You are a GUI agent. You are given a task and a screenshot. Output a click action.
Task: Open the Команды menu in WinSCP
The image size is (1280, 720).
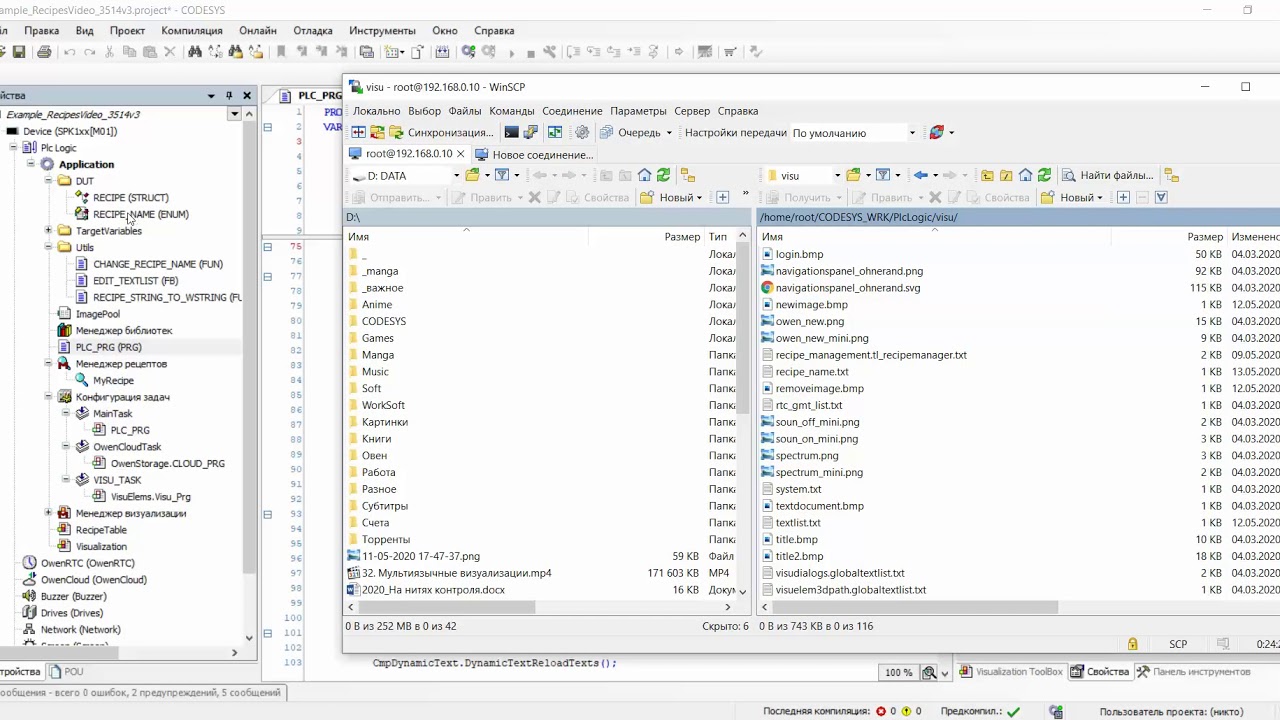[x=512, y=111]
